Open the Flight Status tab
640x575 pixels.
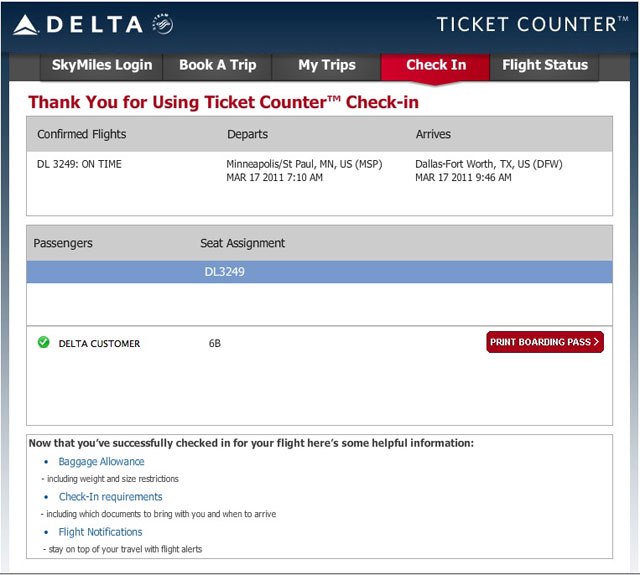[544, 65]
